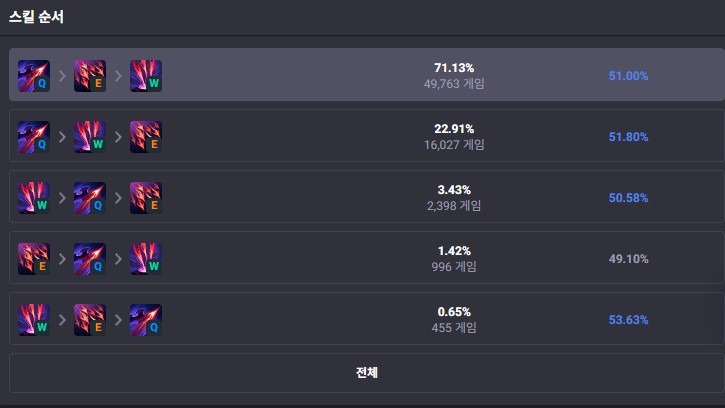Choose the W skill icon in the 1.42% row
Viewport: 725px width, 408px height.
pos(146,259)
